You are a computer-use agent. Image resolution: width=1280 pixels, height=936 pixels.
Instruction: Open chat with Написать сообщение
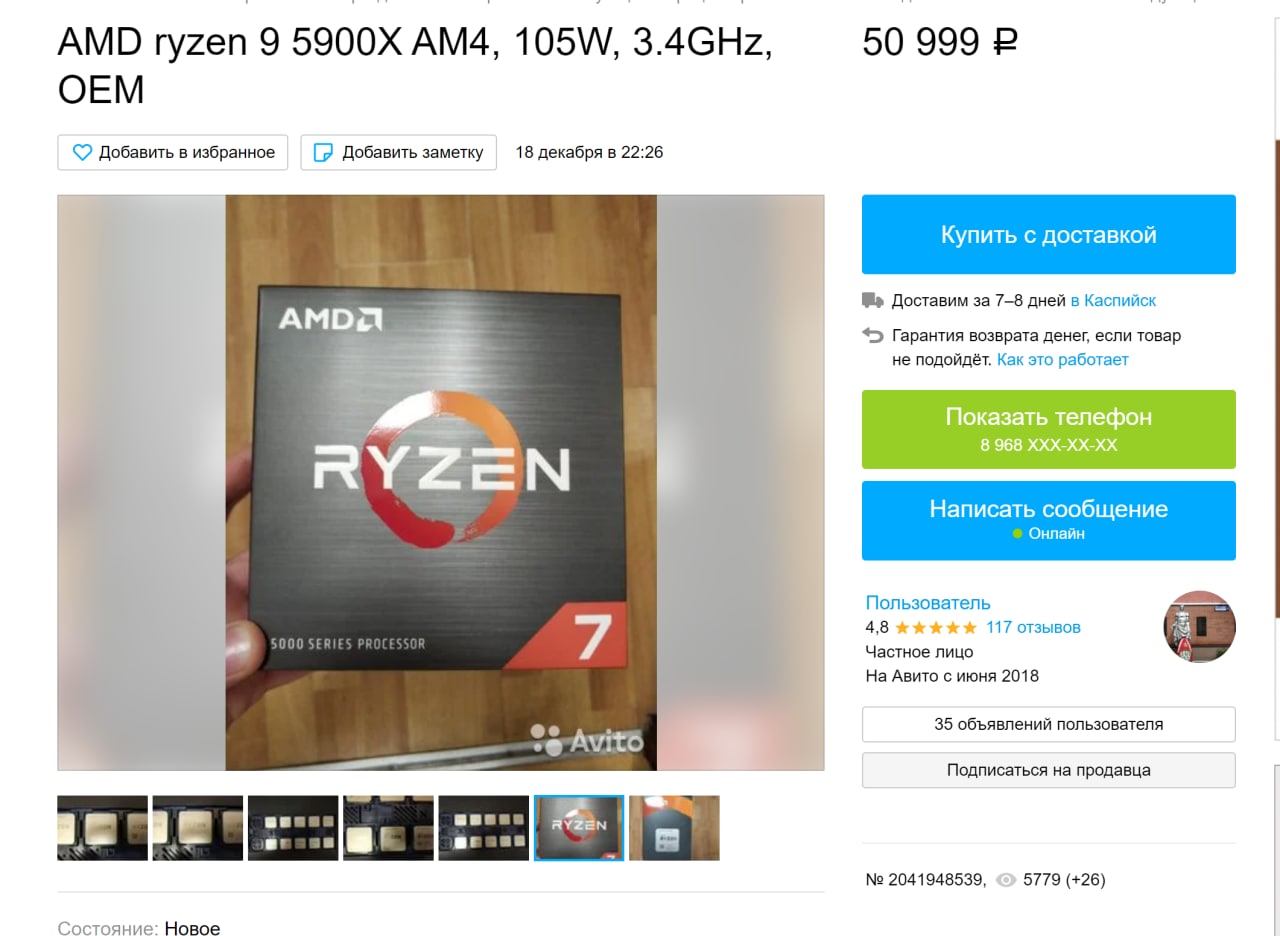tap(1049, 520)
